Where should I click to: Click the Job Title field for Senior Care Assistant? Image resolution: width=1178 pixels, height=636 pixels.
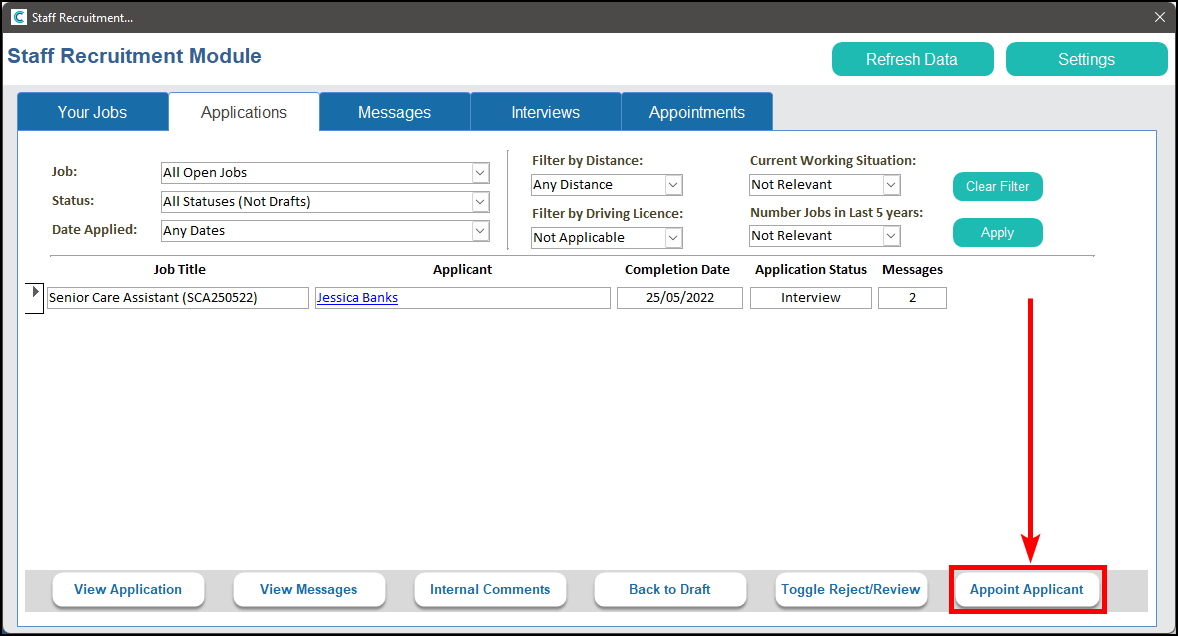point(177,298)
